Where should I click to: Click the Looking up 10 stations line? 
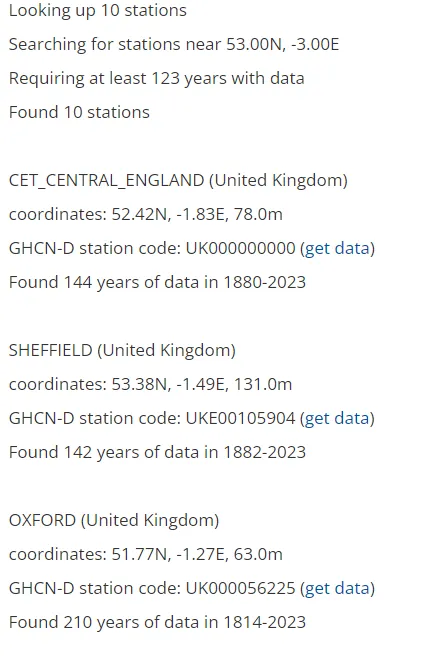[98, 10]
